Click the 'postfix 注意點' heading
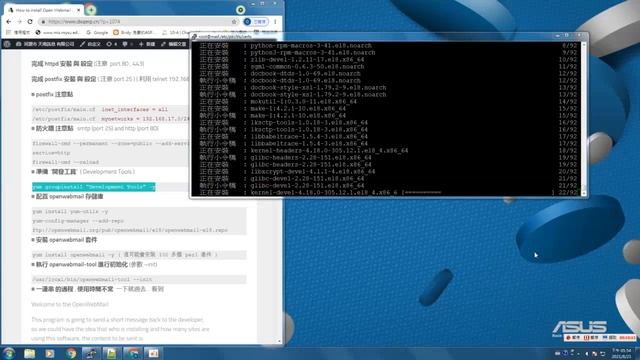The height and width of the screenshot is (360, 640). click(54, 94)
